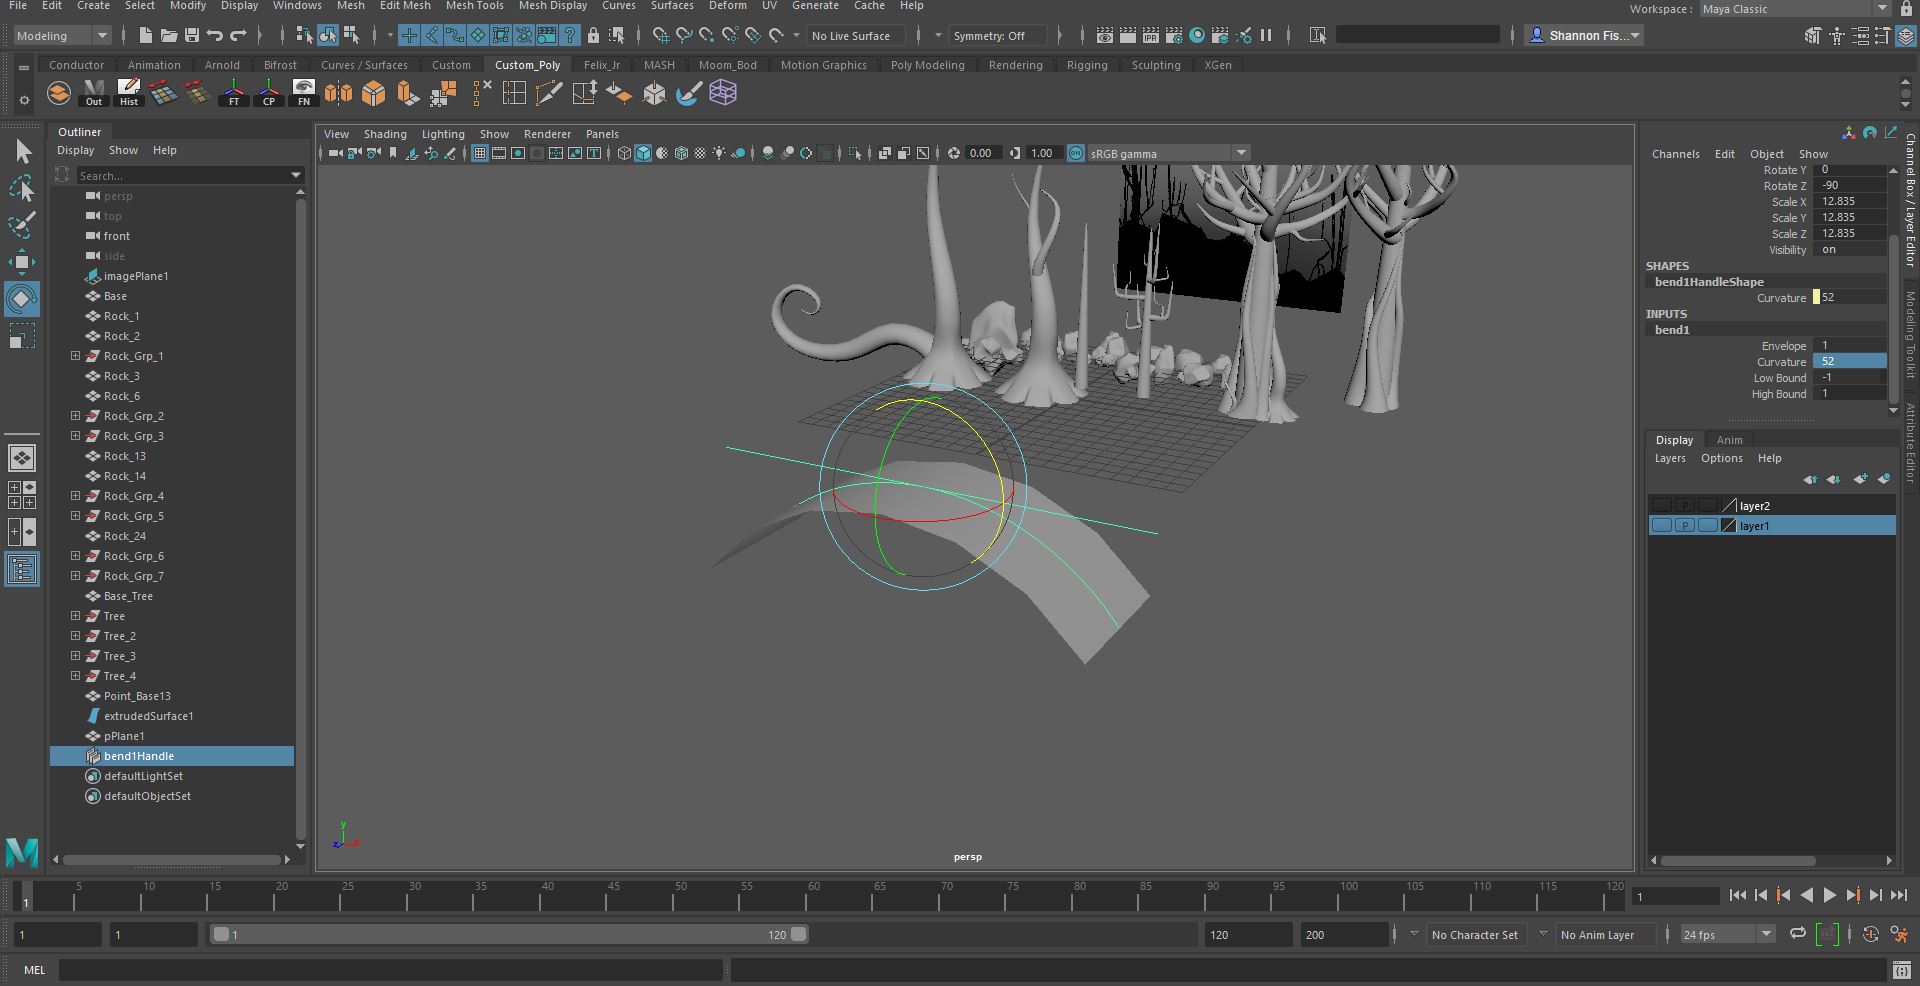Switch to the Rendering shelf tab
Viewport: 1920px width, 986px height.
pos(1014,64)
